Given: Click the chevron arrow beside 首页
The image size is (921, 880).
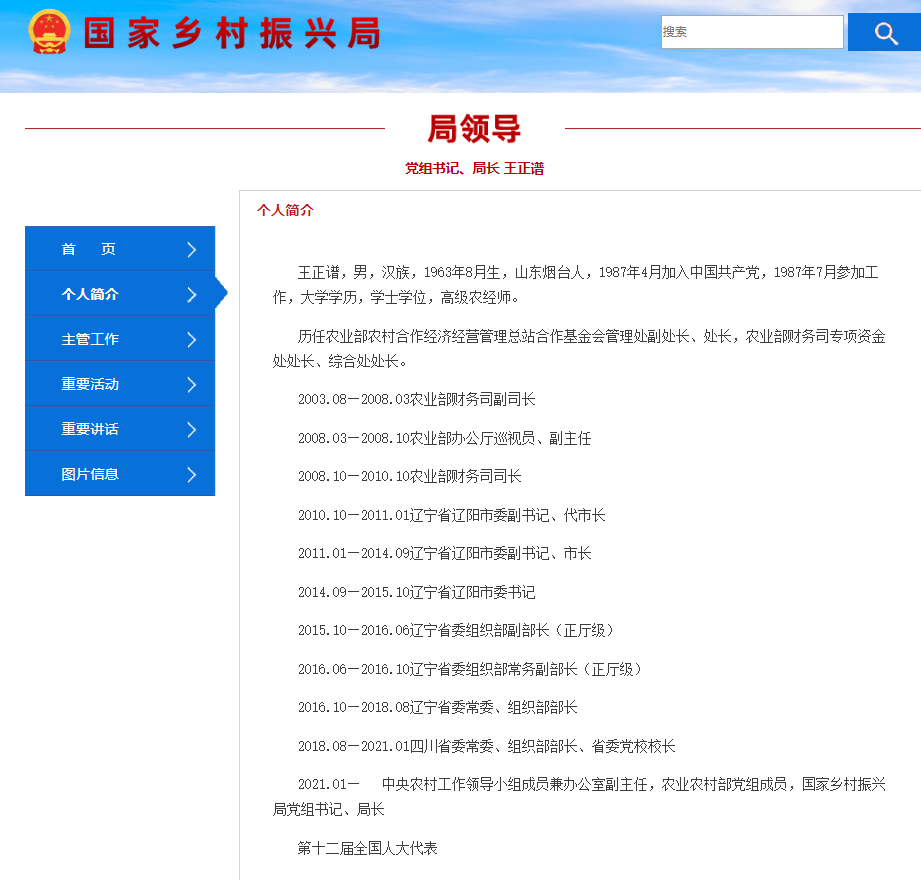Looking at the screenshot, I should point(191,249).
